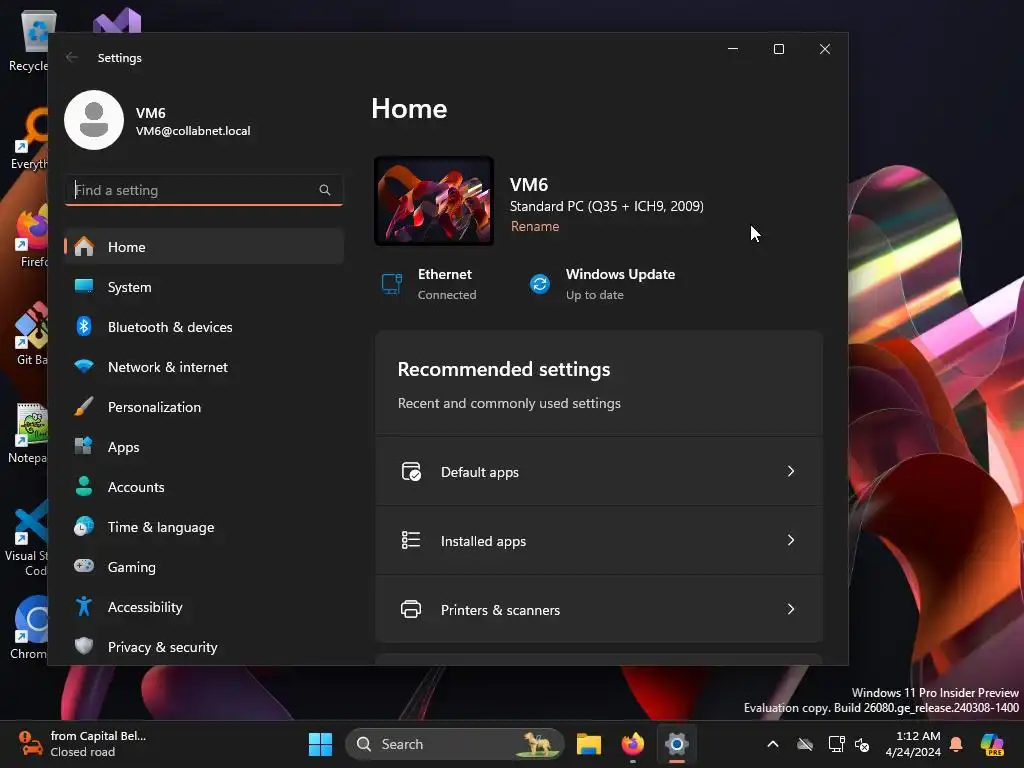The width and height of the screenshot is (1024, 768).
Task: Click the VM6 user avatar
Action: click(x=94, y=120)
